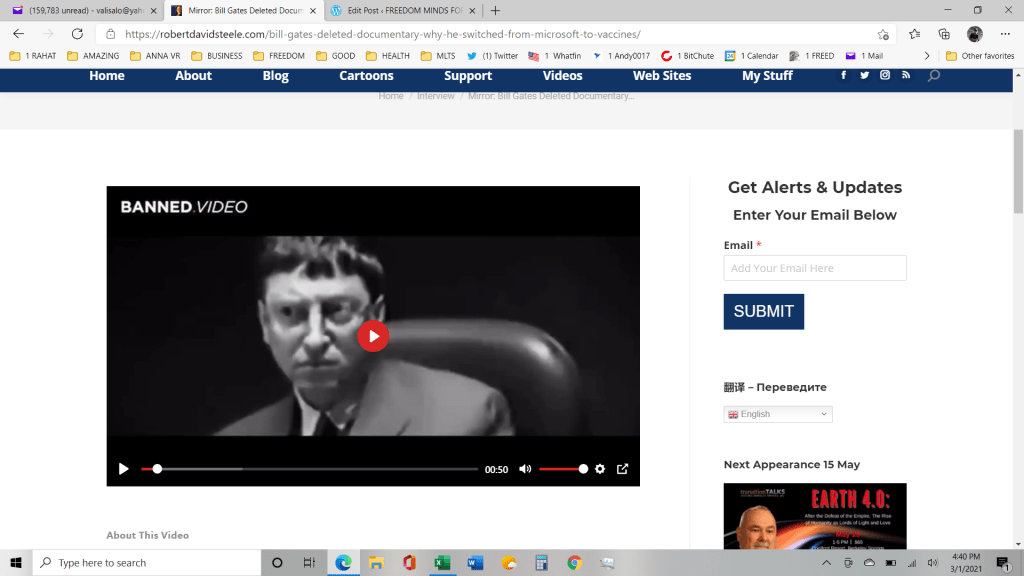Show hidden system tray icons
The image size is (1024, 576).
coord(827,563)
